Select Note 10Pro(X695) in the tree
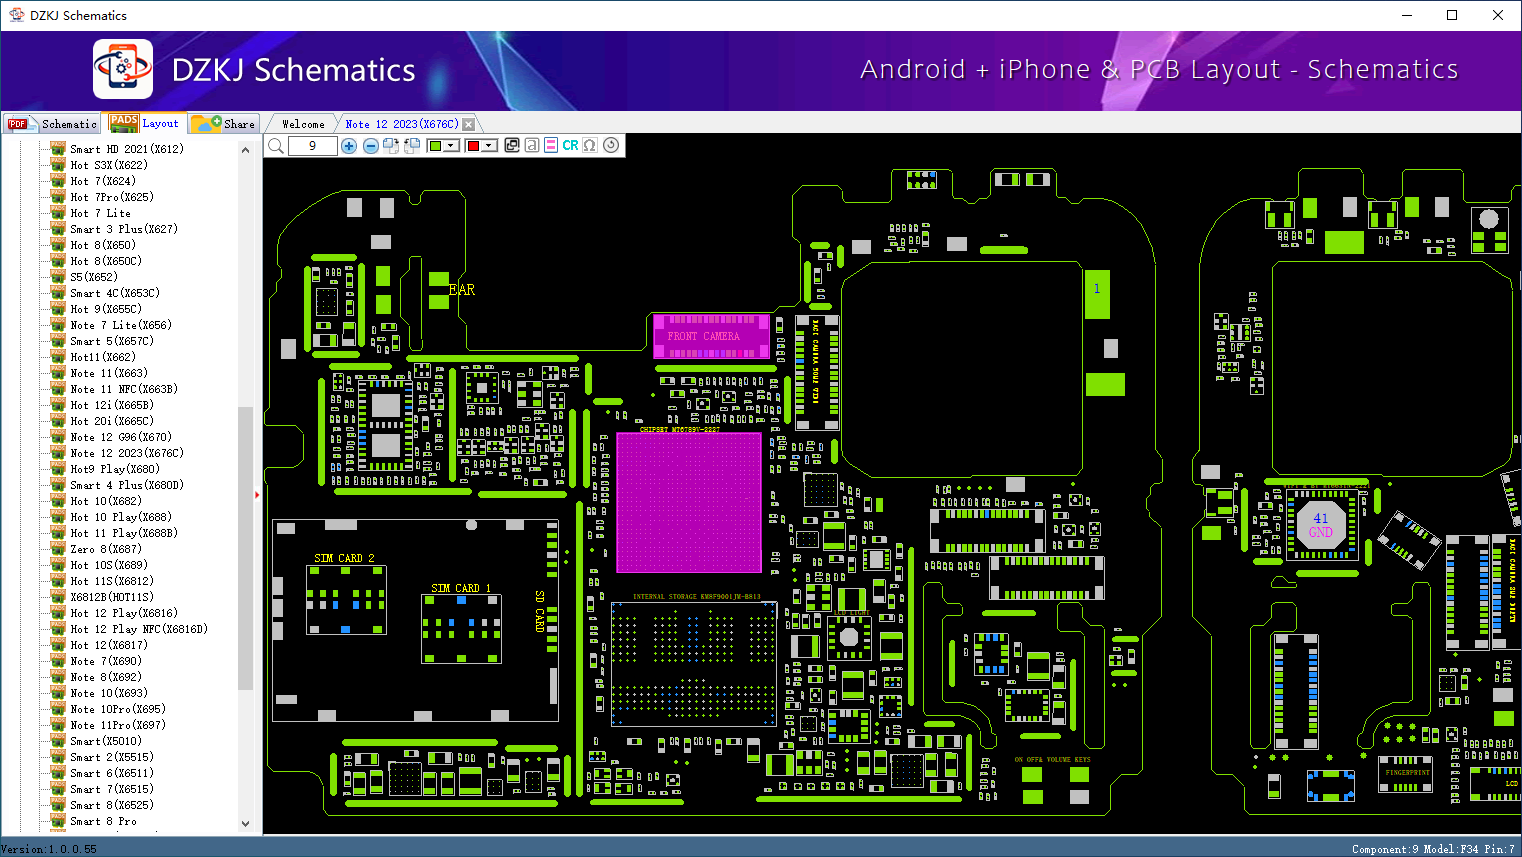1522x857 pixels. [x=118, y=709]
